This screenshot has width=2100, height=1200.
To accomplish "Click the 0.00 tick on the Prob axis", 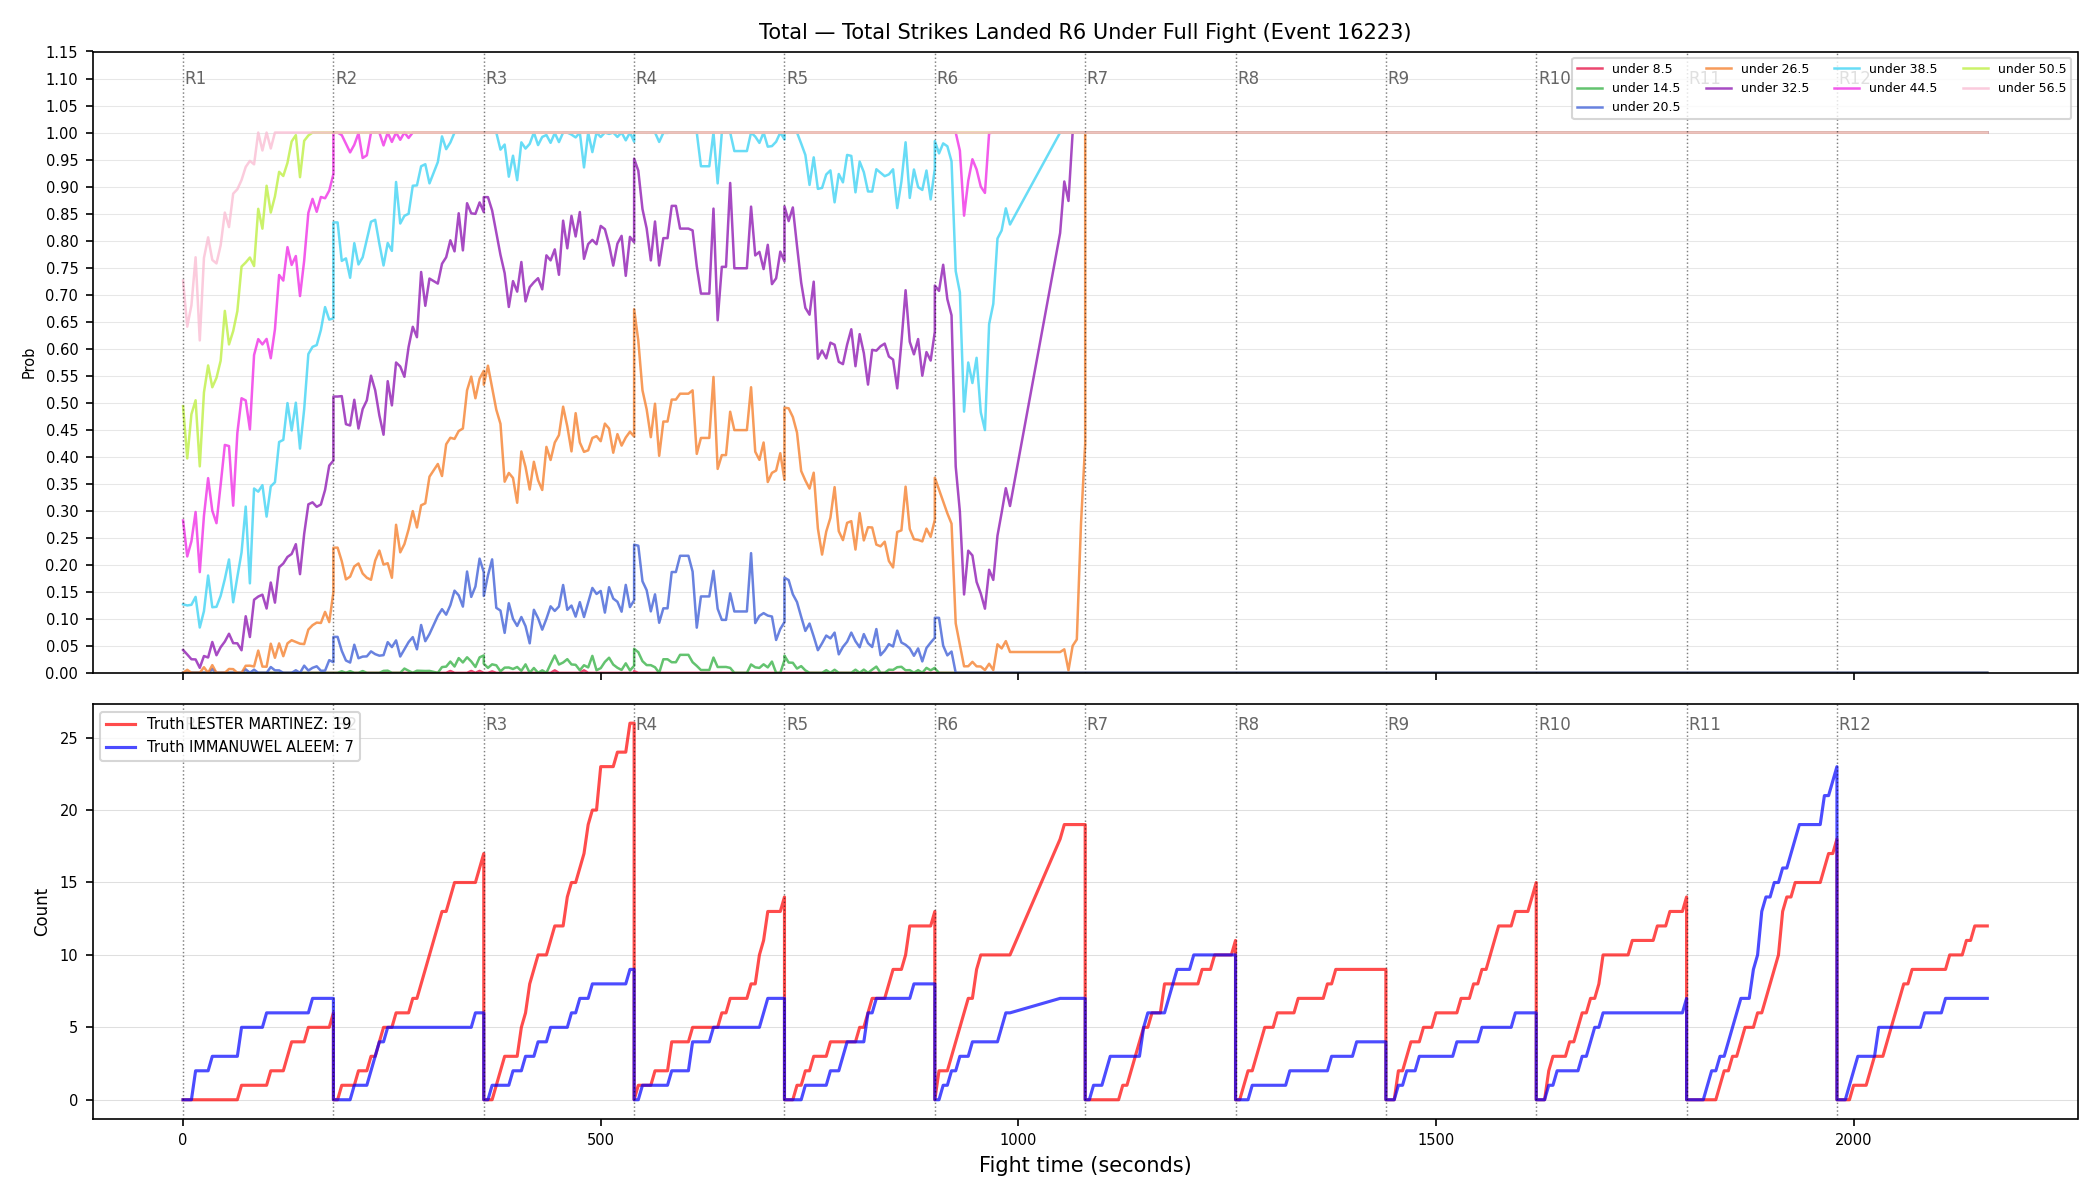I will click(x=62, y=673).
